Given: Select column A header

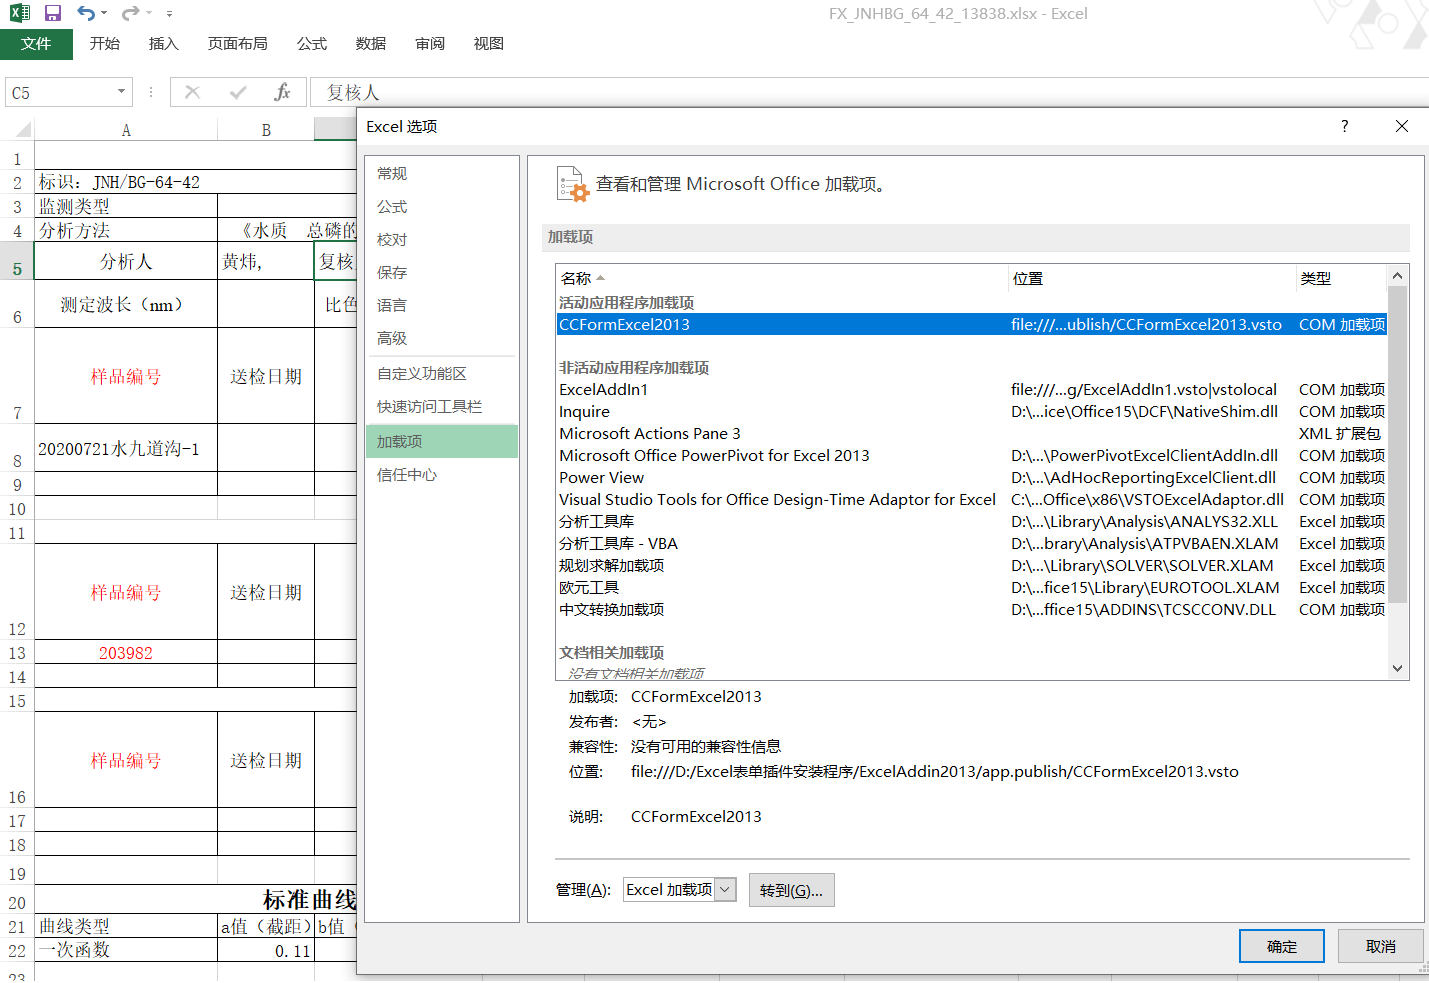Looking at the screenshot, I should point(126,130).
